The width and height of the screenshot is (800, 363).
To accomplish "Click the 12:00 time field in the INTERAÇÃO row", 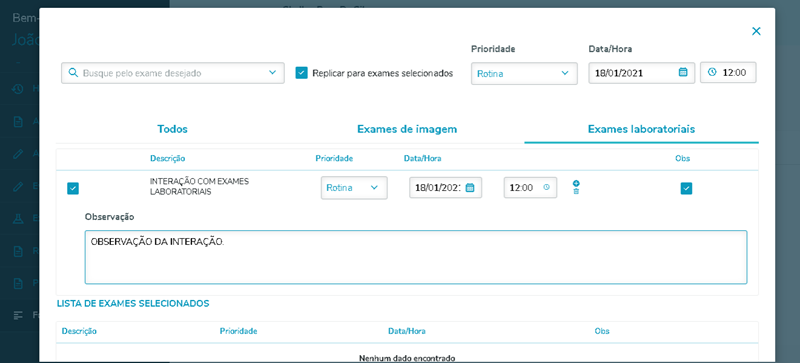I will click(530, 187).
